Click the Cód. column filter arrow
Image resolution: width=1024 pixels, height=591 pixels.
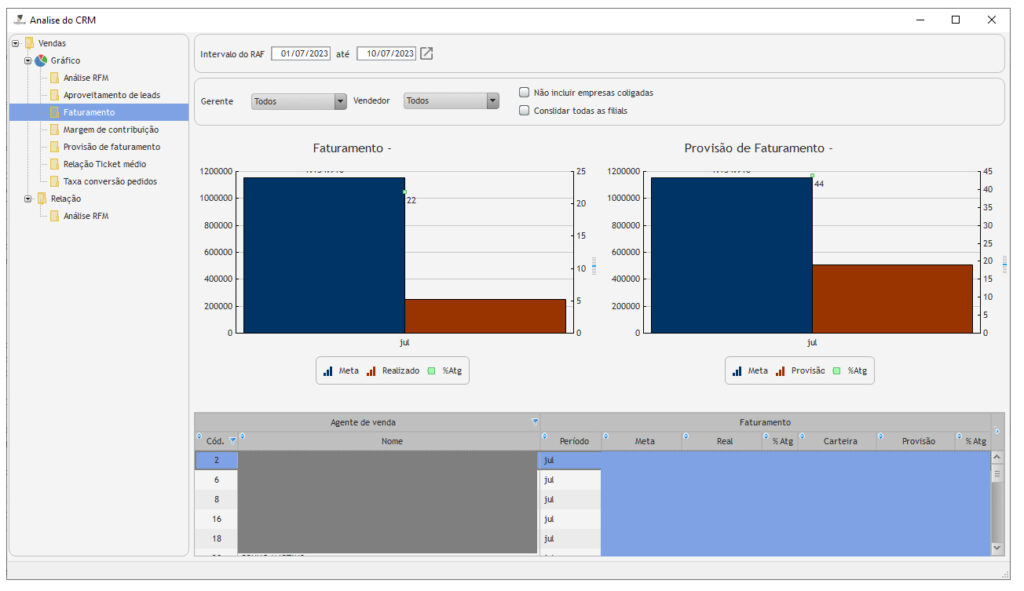tap(233, 440)
